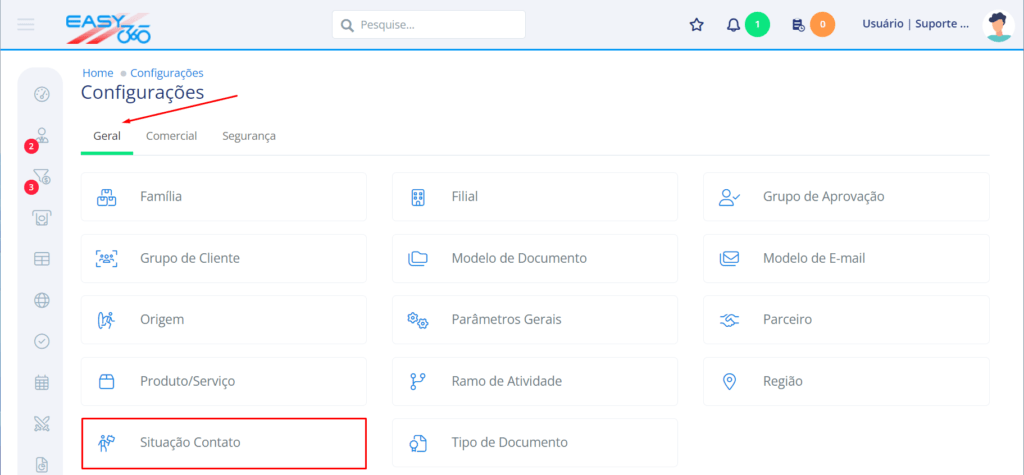Switch to the Comercial tab
The image size is (1024, 475).
click(172, 136)
